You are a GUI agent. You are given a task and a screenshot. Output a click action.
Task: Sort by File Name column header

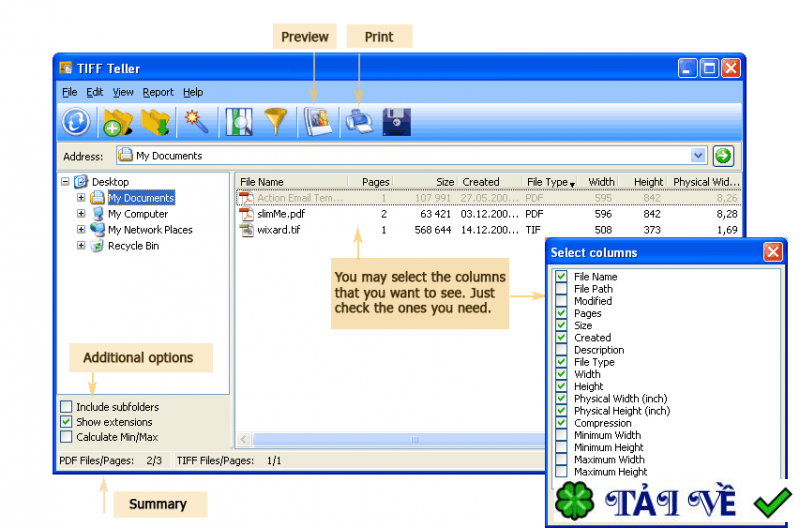(292, 182)
